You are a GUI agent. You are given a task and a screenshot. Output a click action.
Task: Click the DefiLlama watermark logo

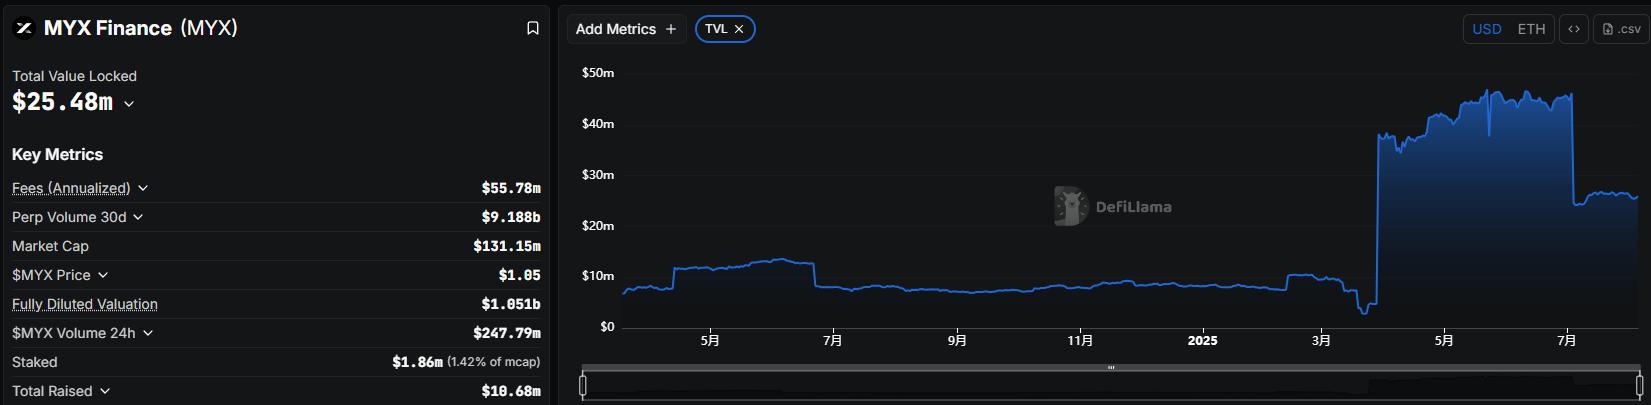tap(1071, 206)
